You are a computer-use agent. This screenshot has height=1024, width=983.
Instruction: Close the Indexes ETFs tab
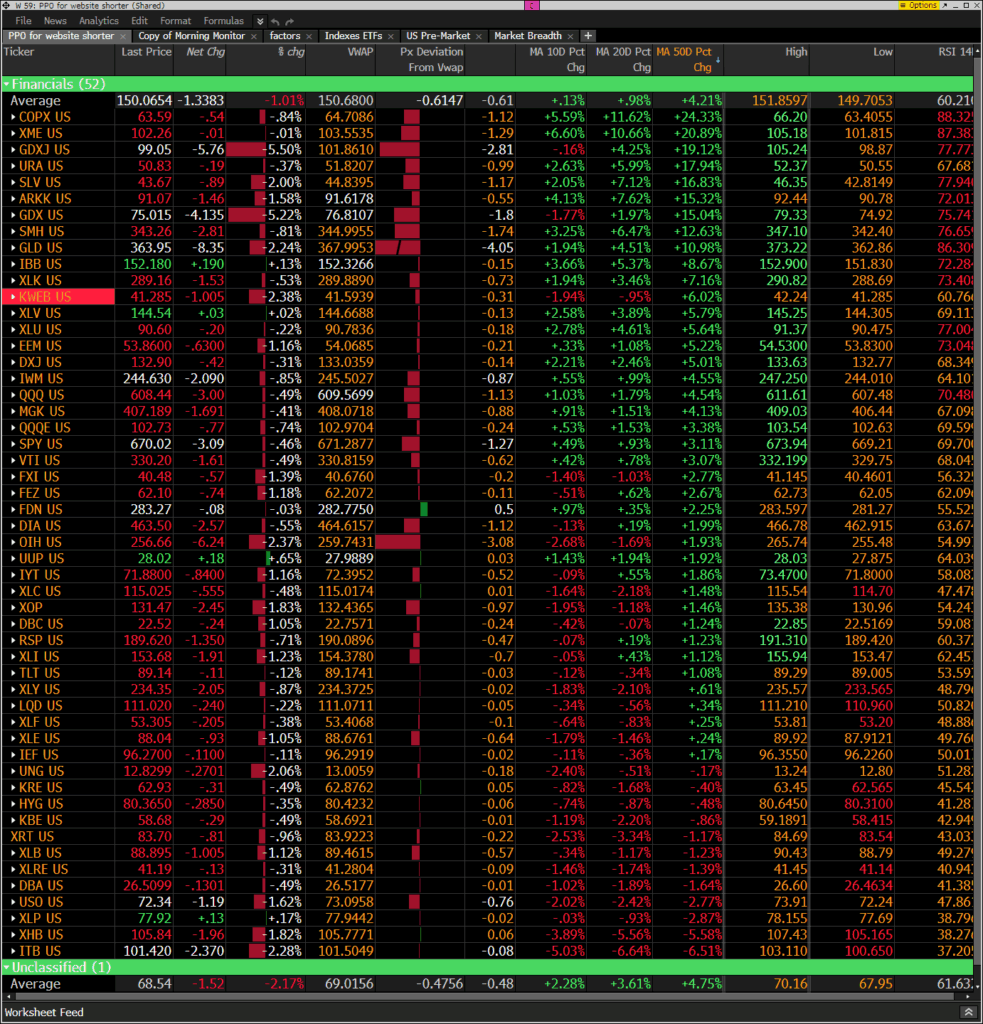tap(390, 36)
